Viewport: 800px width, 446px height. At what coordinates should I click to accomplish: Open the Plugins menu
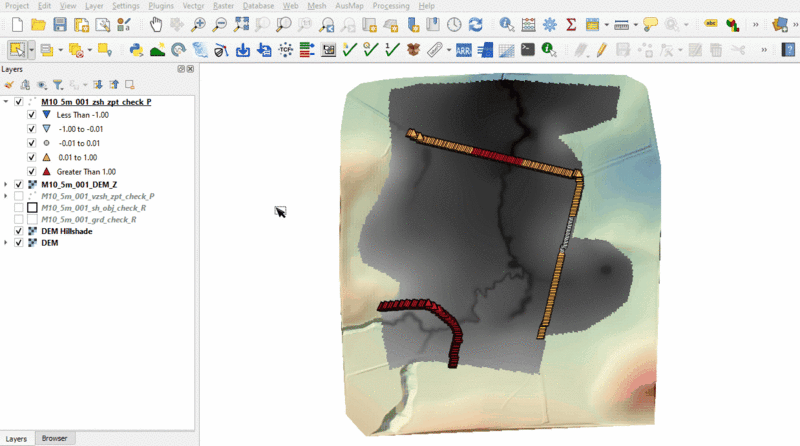point(160,6)
